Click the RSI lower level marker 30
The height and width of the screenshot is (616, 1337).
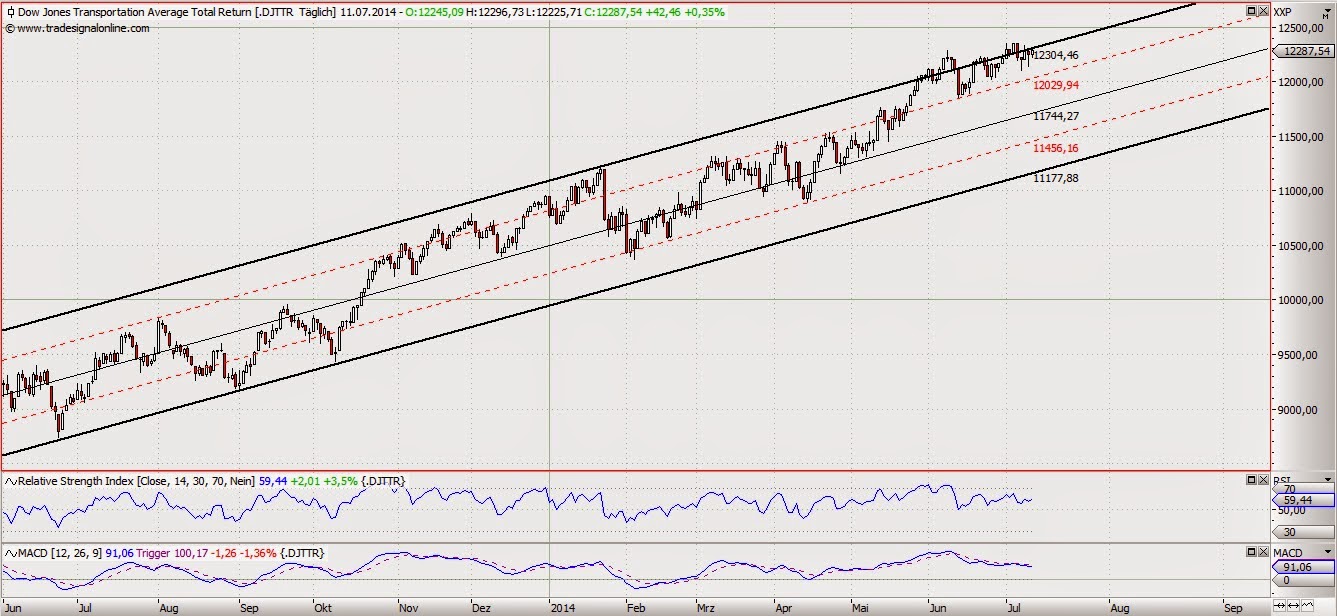(x=1303, y=532)
